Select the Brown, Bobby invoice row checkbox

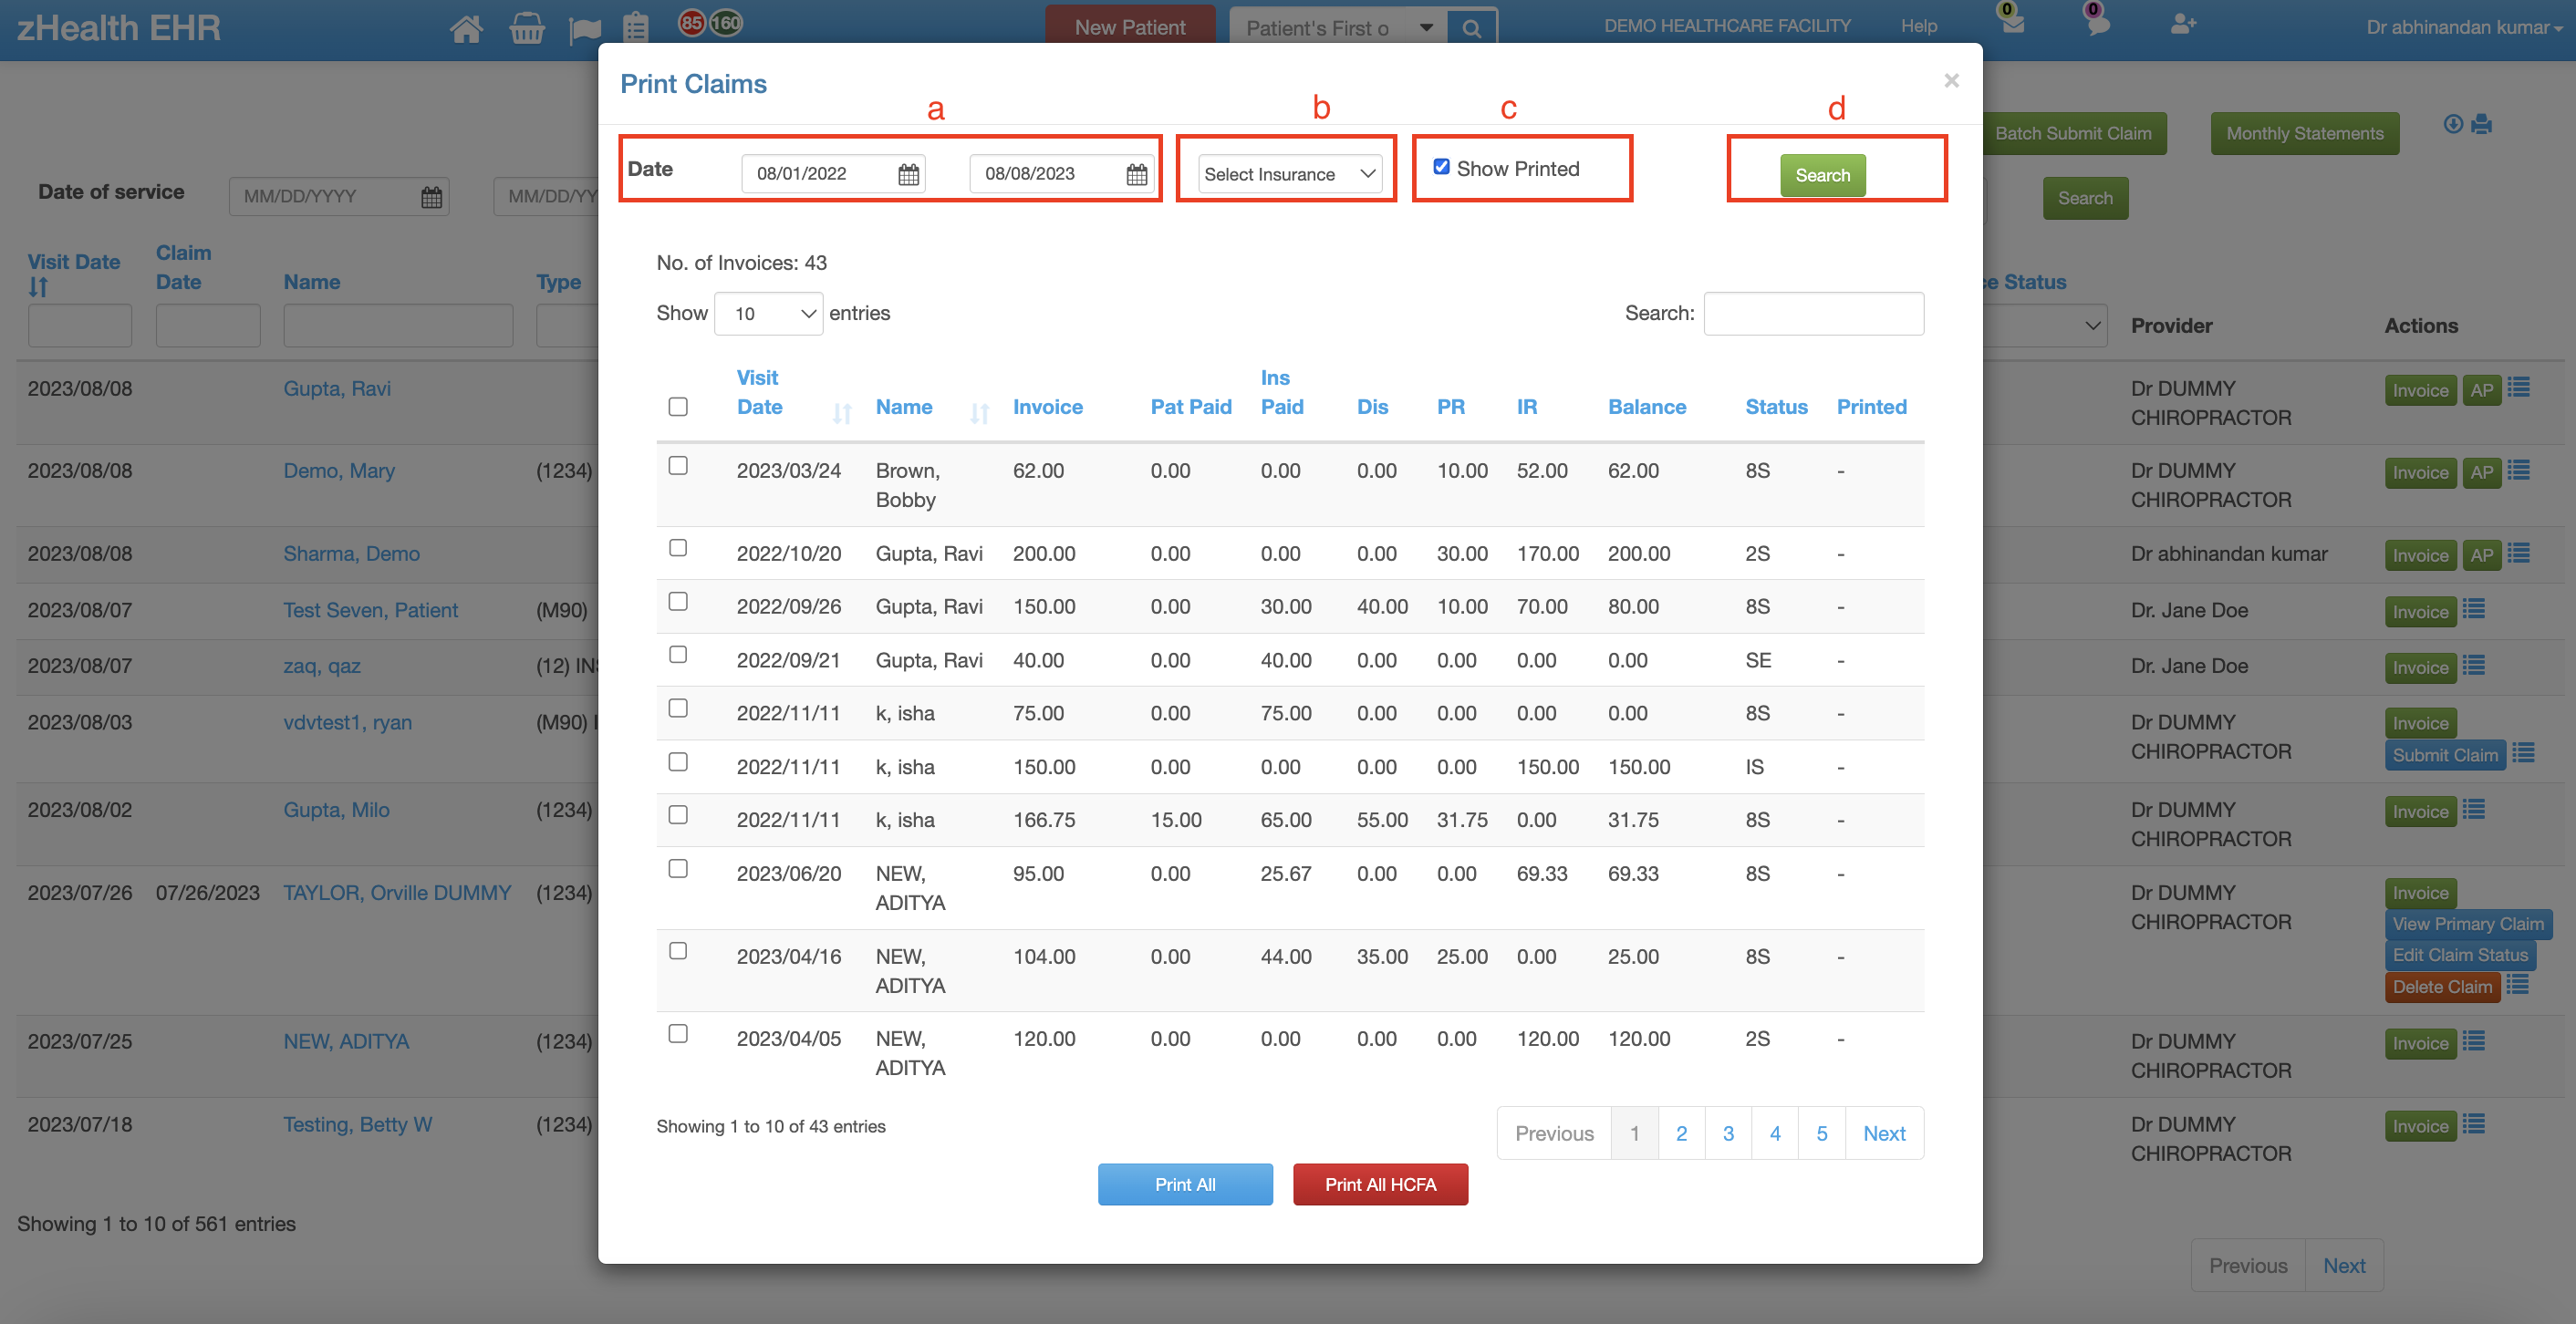pos(678,466)
